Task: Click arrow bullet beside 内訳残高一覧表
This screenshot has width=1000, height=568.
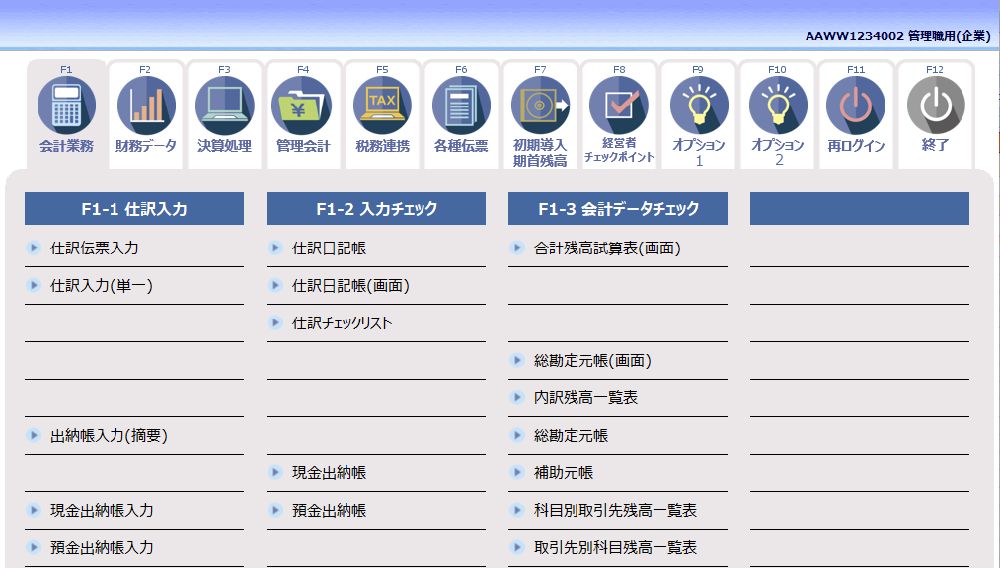Action: tap(517, 397)
